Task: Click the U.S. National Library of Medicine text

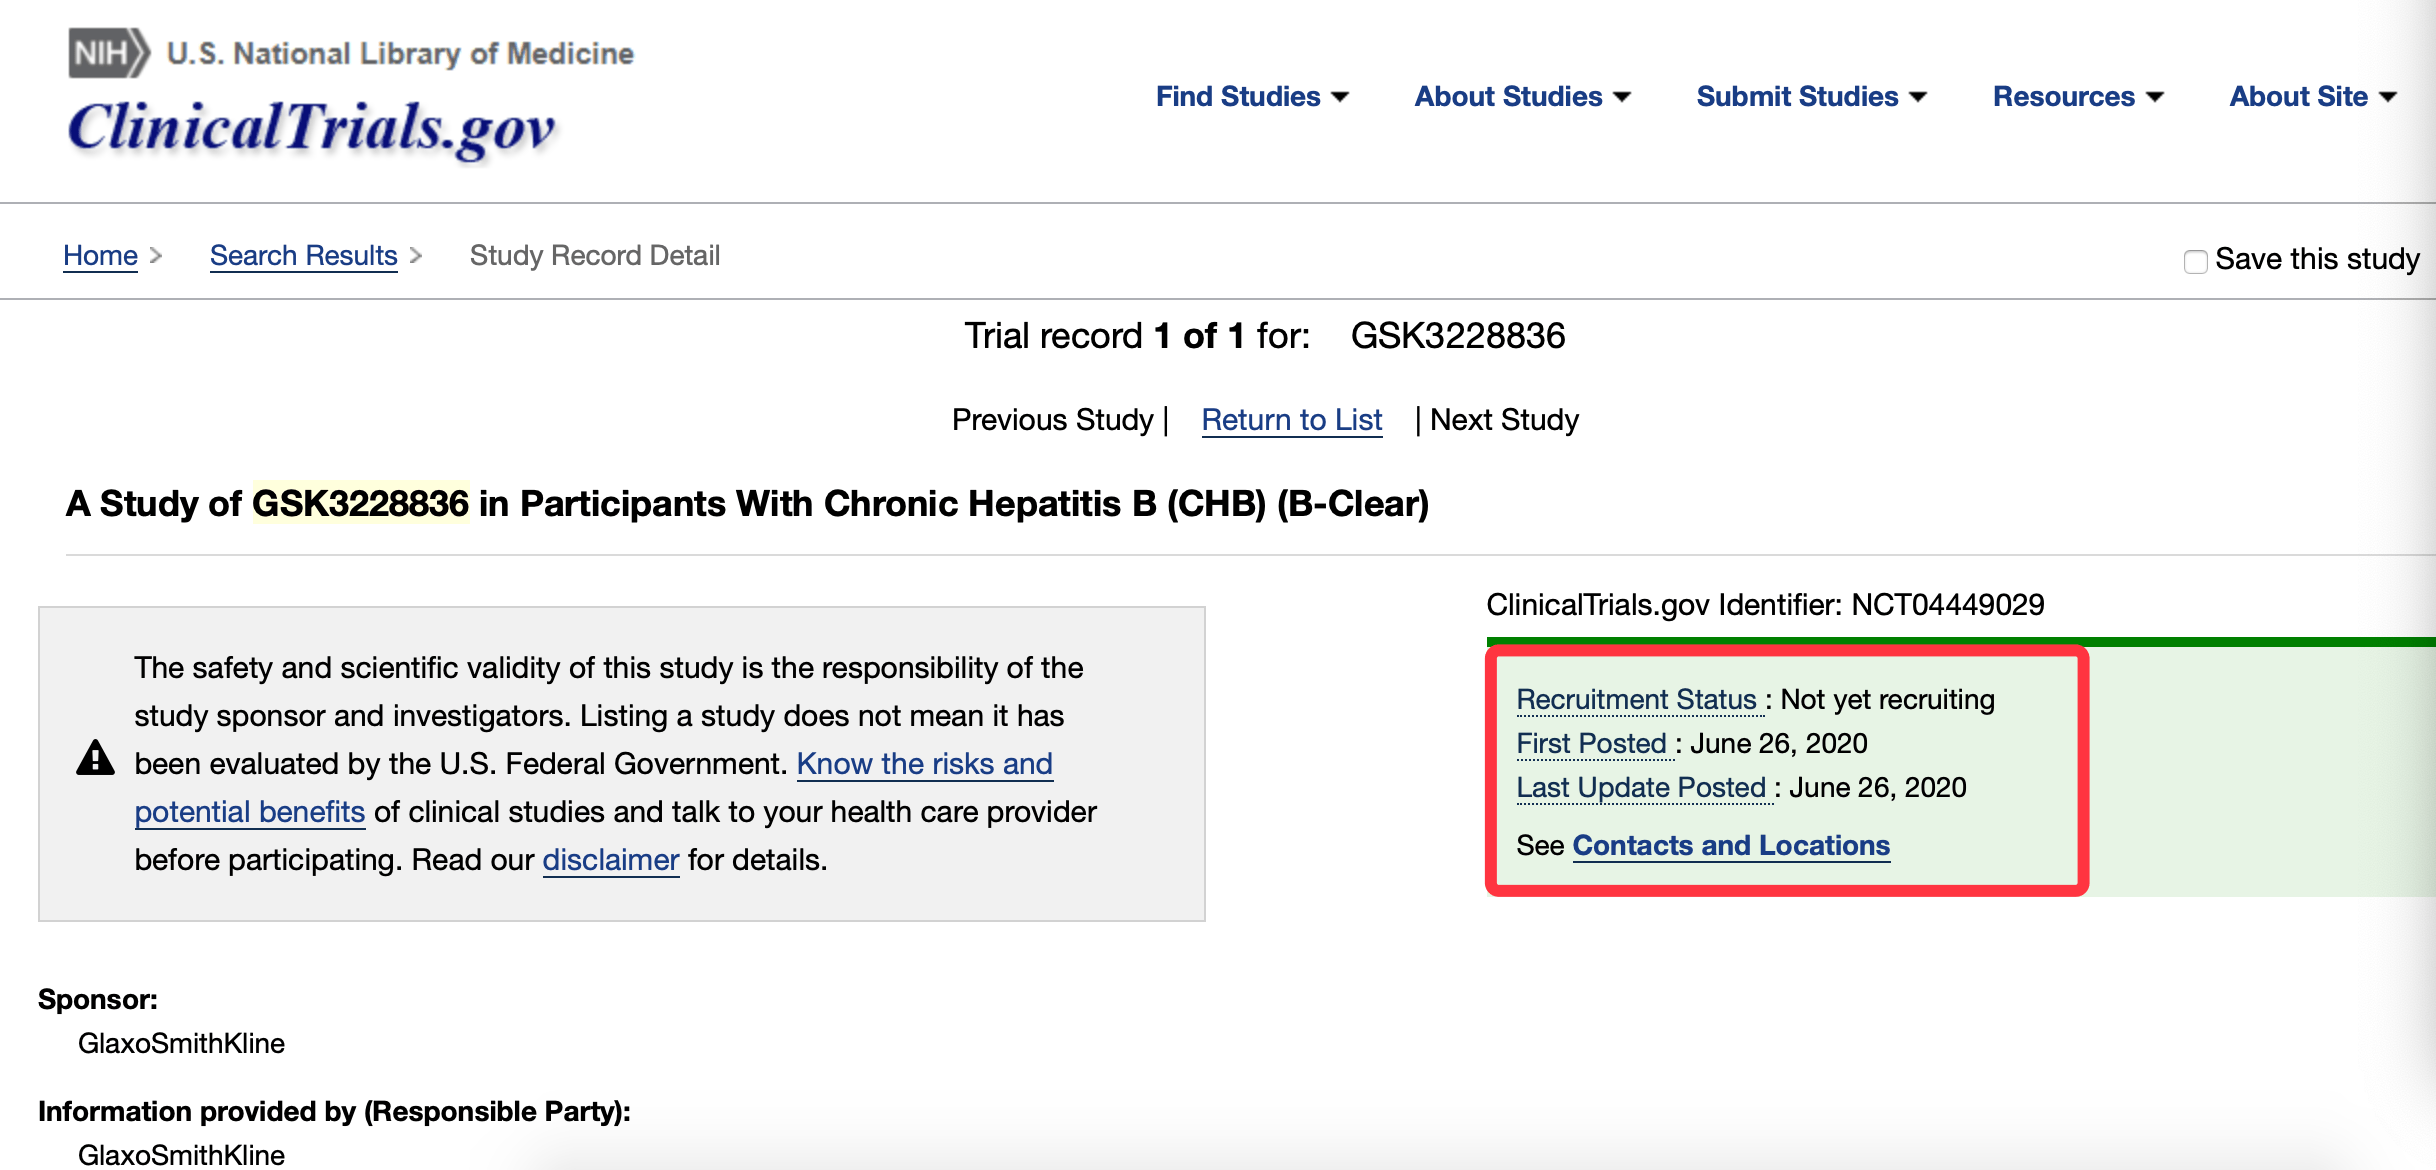Action: click(x=400, y=53)
